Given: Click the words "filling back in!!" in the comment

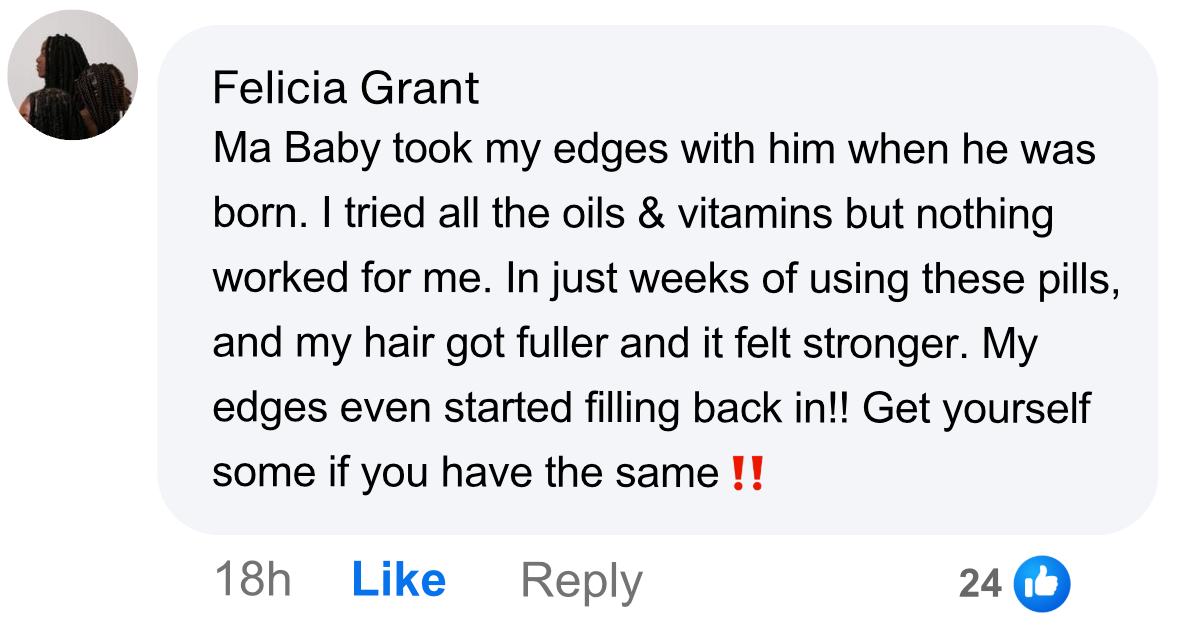Looking at the screenshot, I should click(740, 408).
